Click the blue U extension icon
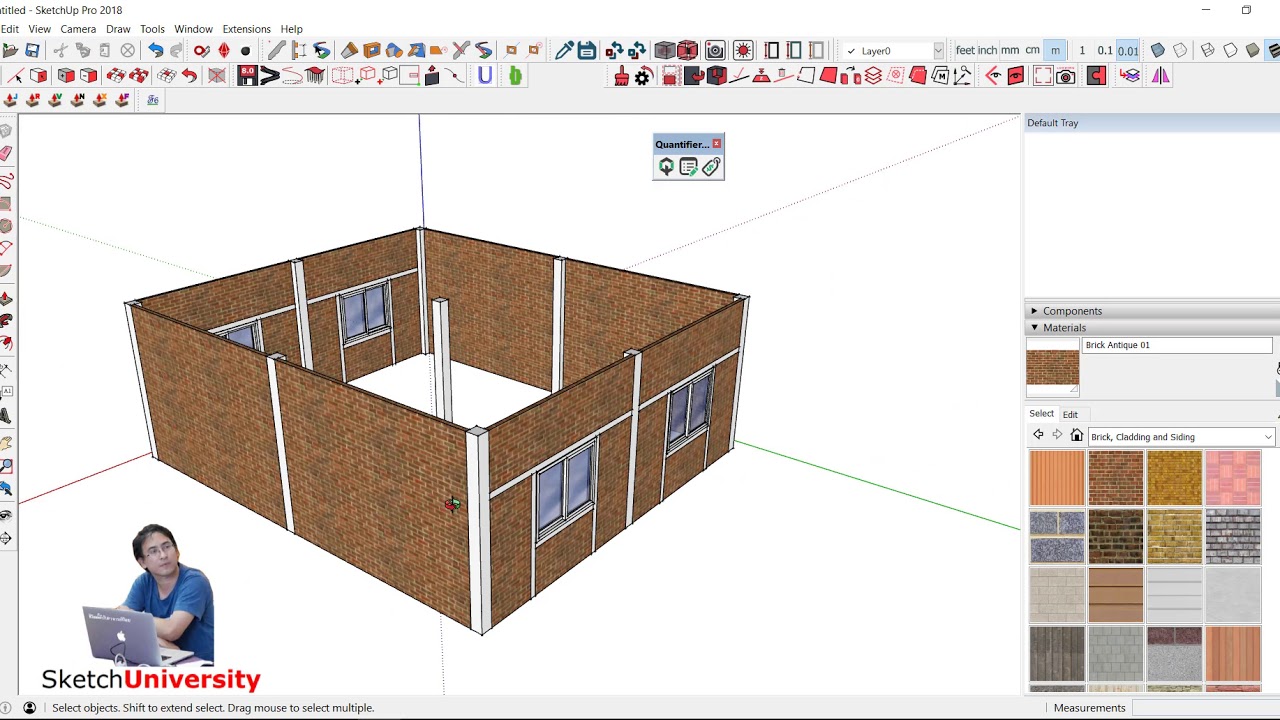 [x=485, y=76]
